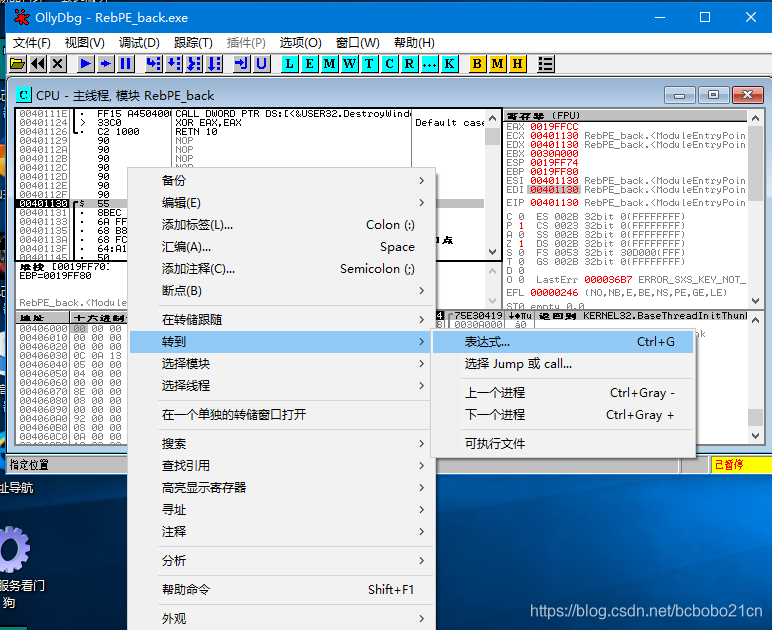Choose 汇编(A)... from the context menu
The width and height of the screenshot is (772, 630).
[282, 247]
